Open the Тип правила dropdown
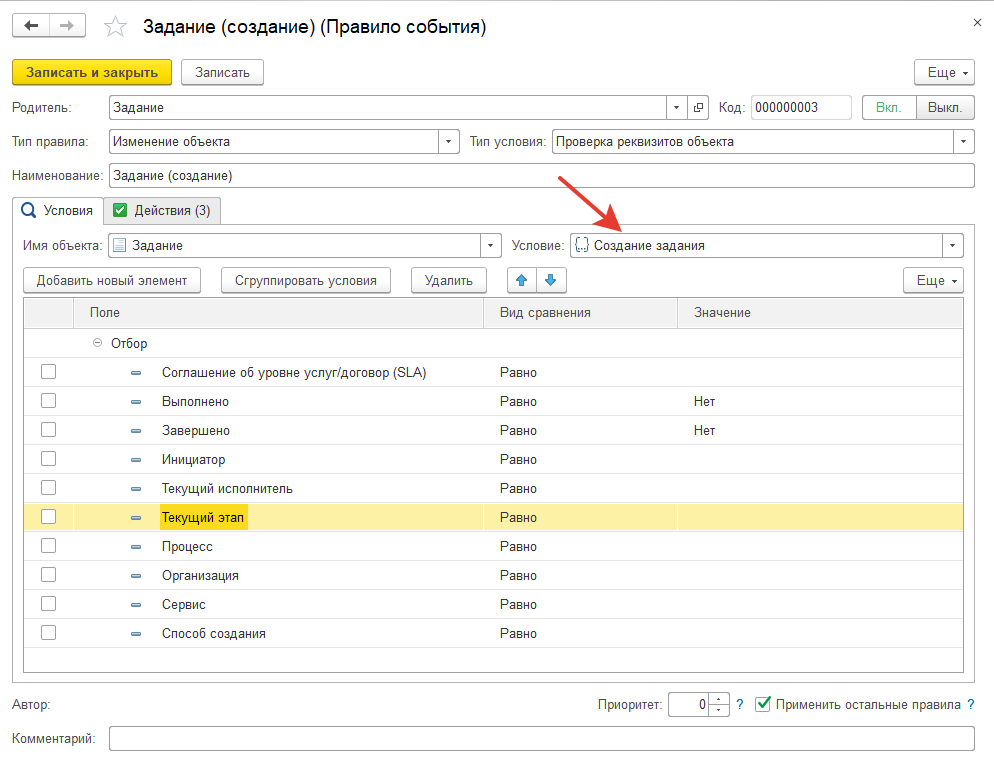This screenshot has height=763, width=994. point(448,142)
